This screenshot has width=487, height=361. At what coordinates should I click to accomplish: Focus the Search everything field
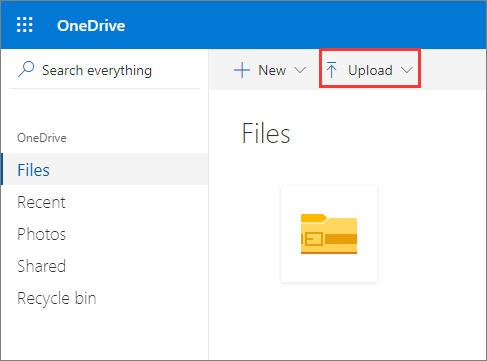pyautogui.click(x=105, y=70)
